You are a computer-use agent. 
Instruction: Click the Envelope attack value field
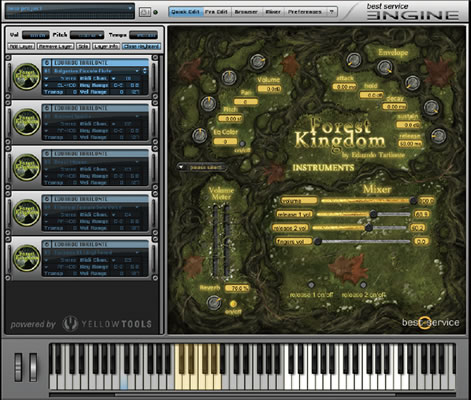pos(345,87)
